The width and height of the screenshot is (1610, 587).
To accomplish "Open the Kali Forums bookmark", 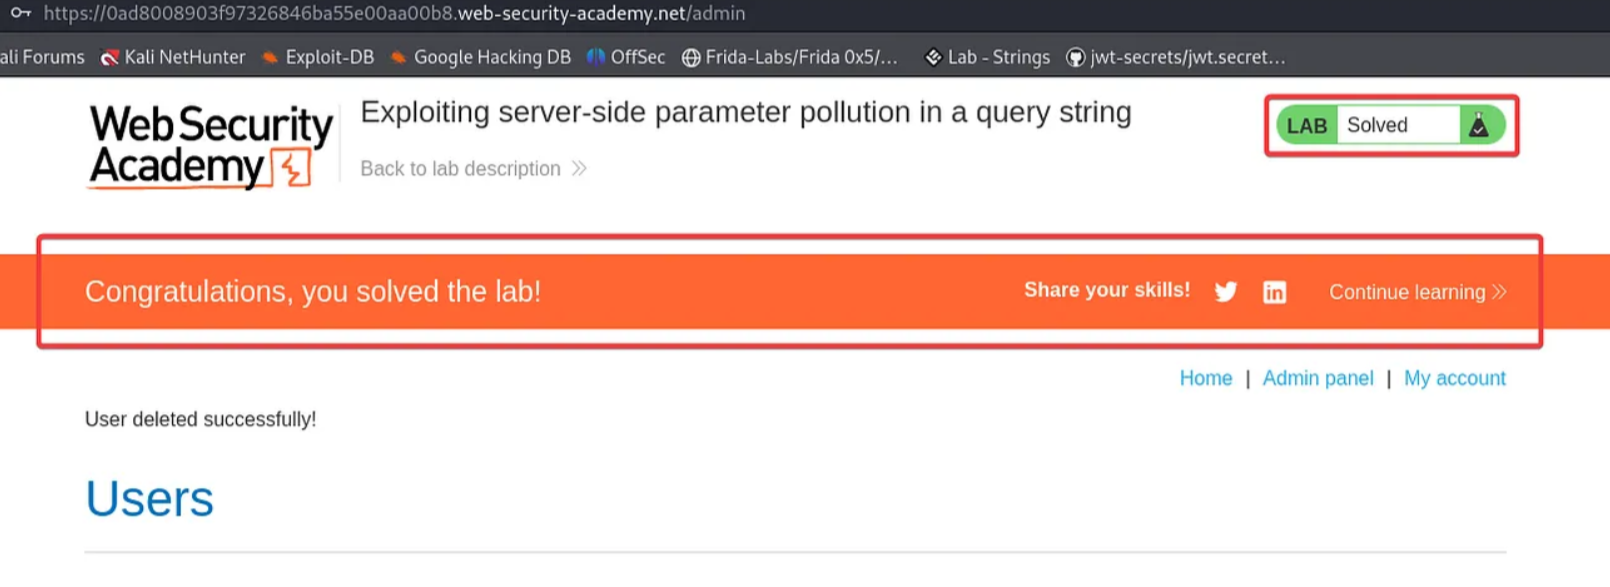I will coord(42,57).
